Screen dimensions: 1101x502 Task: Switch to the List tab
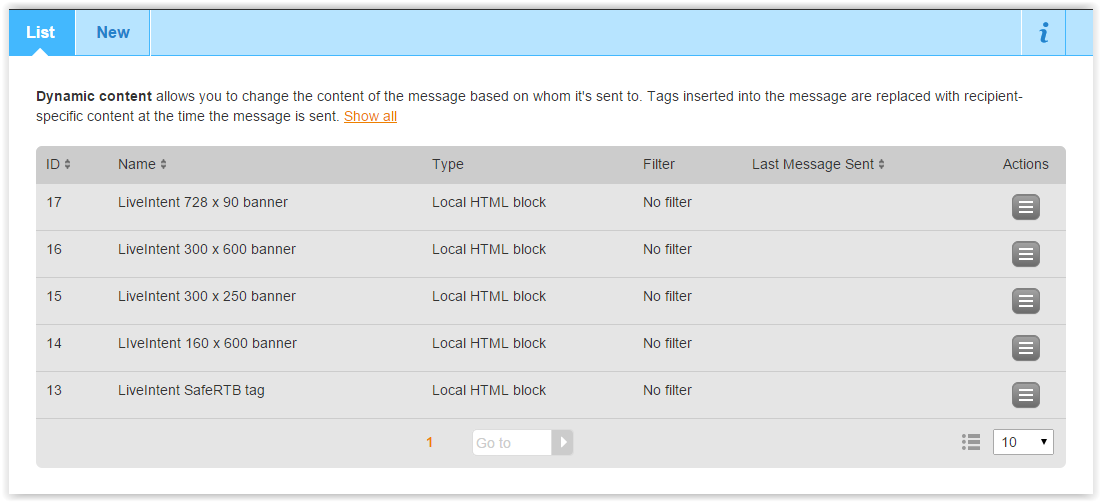tap(41, 33)
